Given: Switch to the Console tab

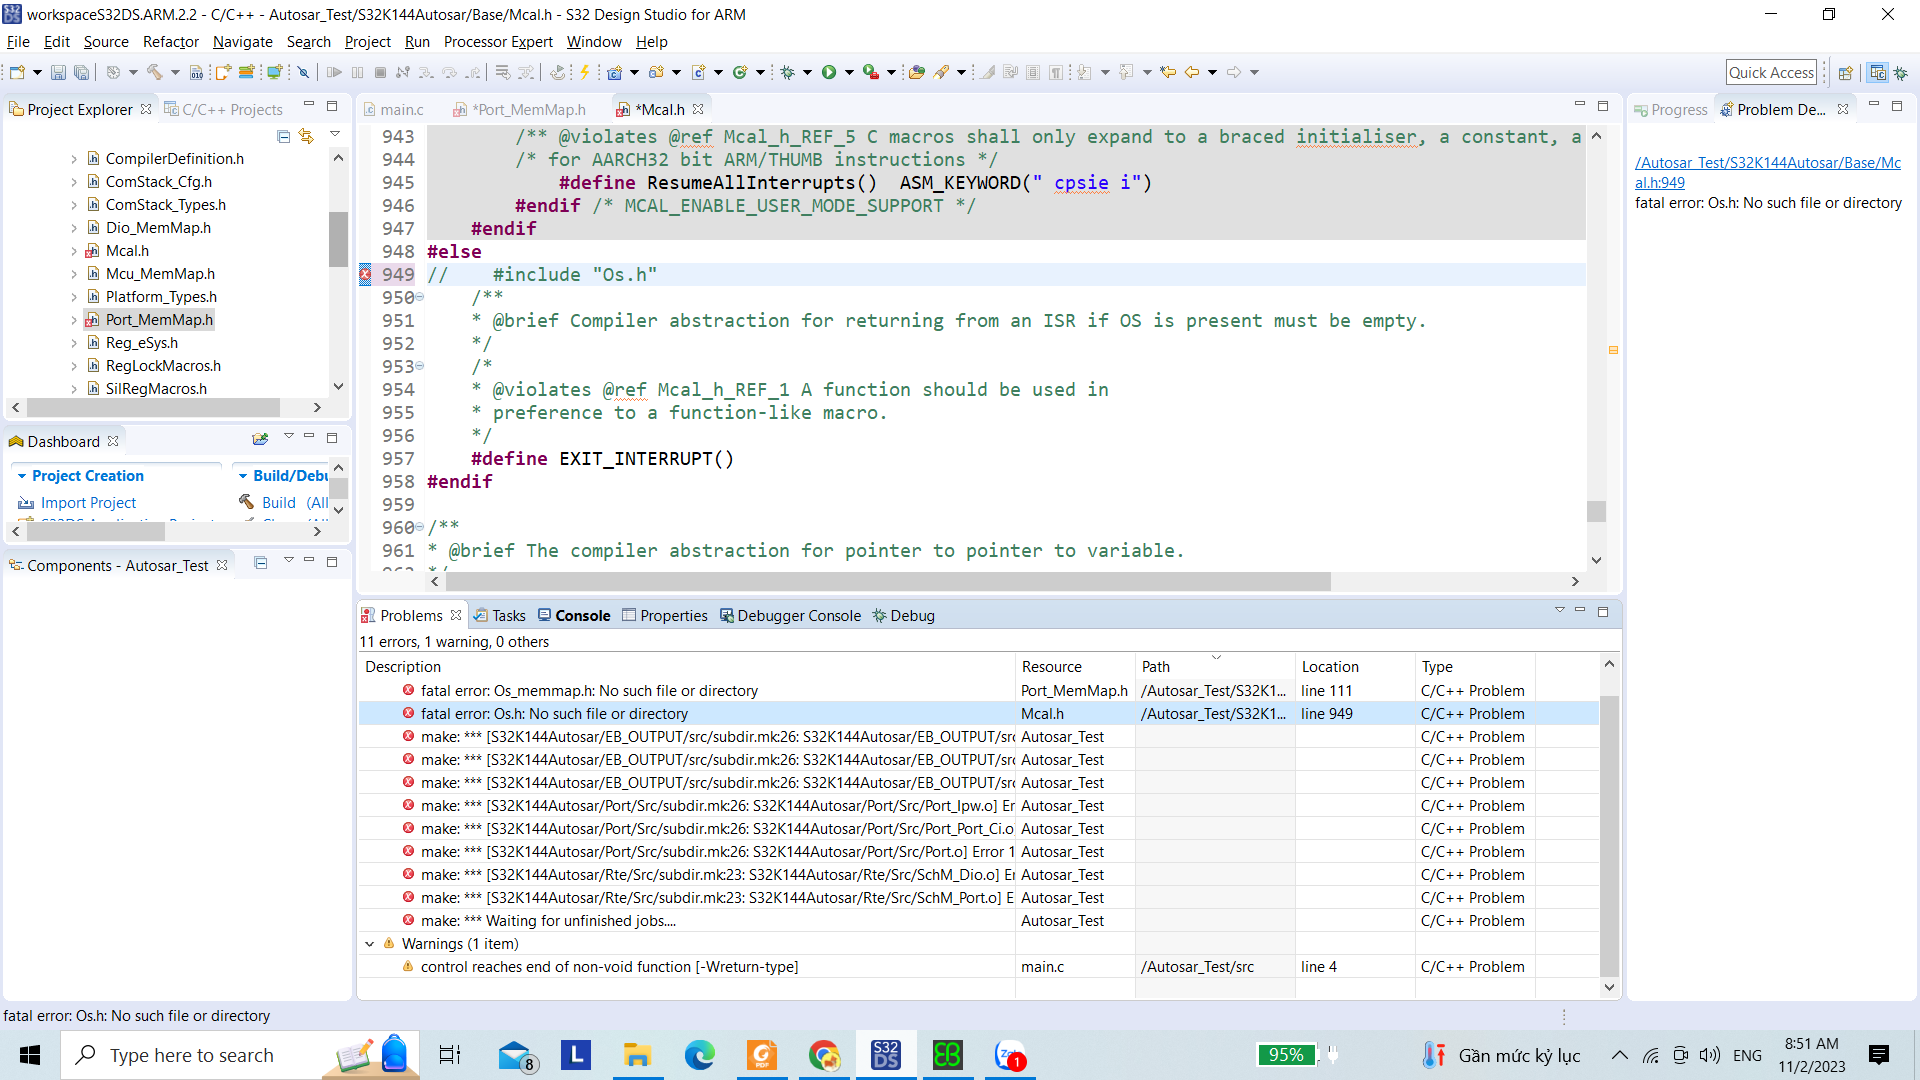Looking at the screenshot, I should [581, 615].
